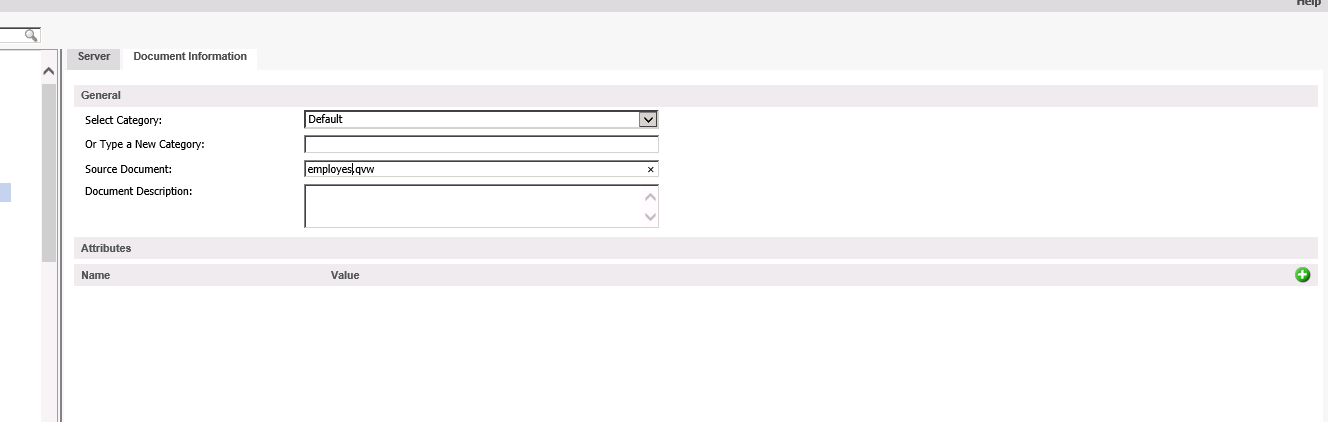Image resolution: width=1328 pixels, height=422 pixels.
Task: Click the Document Description scroll-up arrow
Action: click(651, 196)
